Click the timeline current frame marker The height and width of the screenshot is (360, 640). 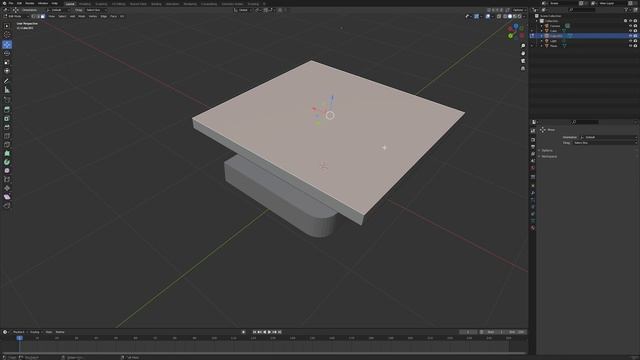click(x=19, y=338)
